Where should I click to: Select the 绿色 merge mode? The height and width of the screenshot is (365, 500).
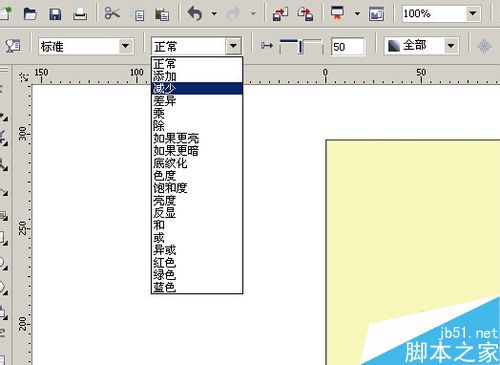tap(197, 275)
